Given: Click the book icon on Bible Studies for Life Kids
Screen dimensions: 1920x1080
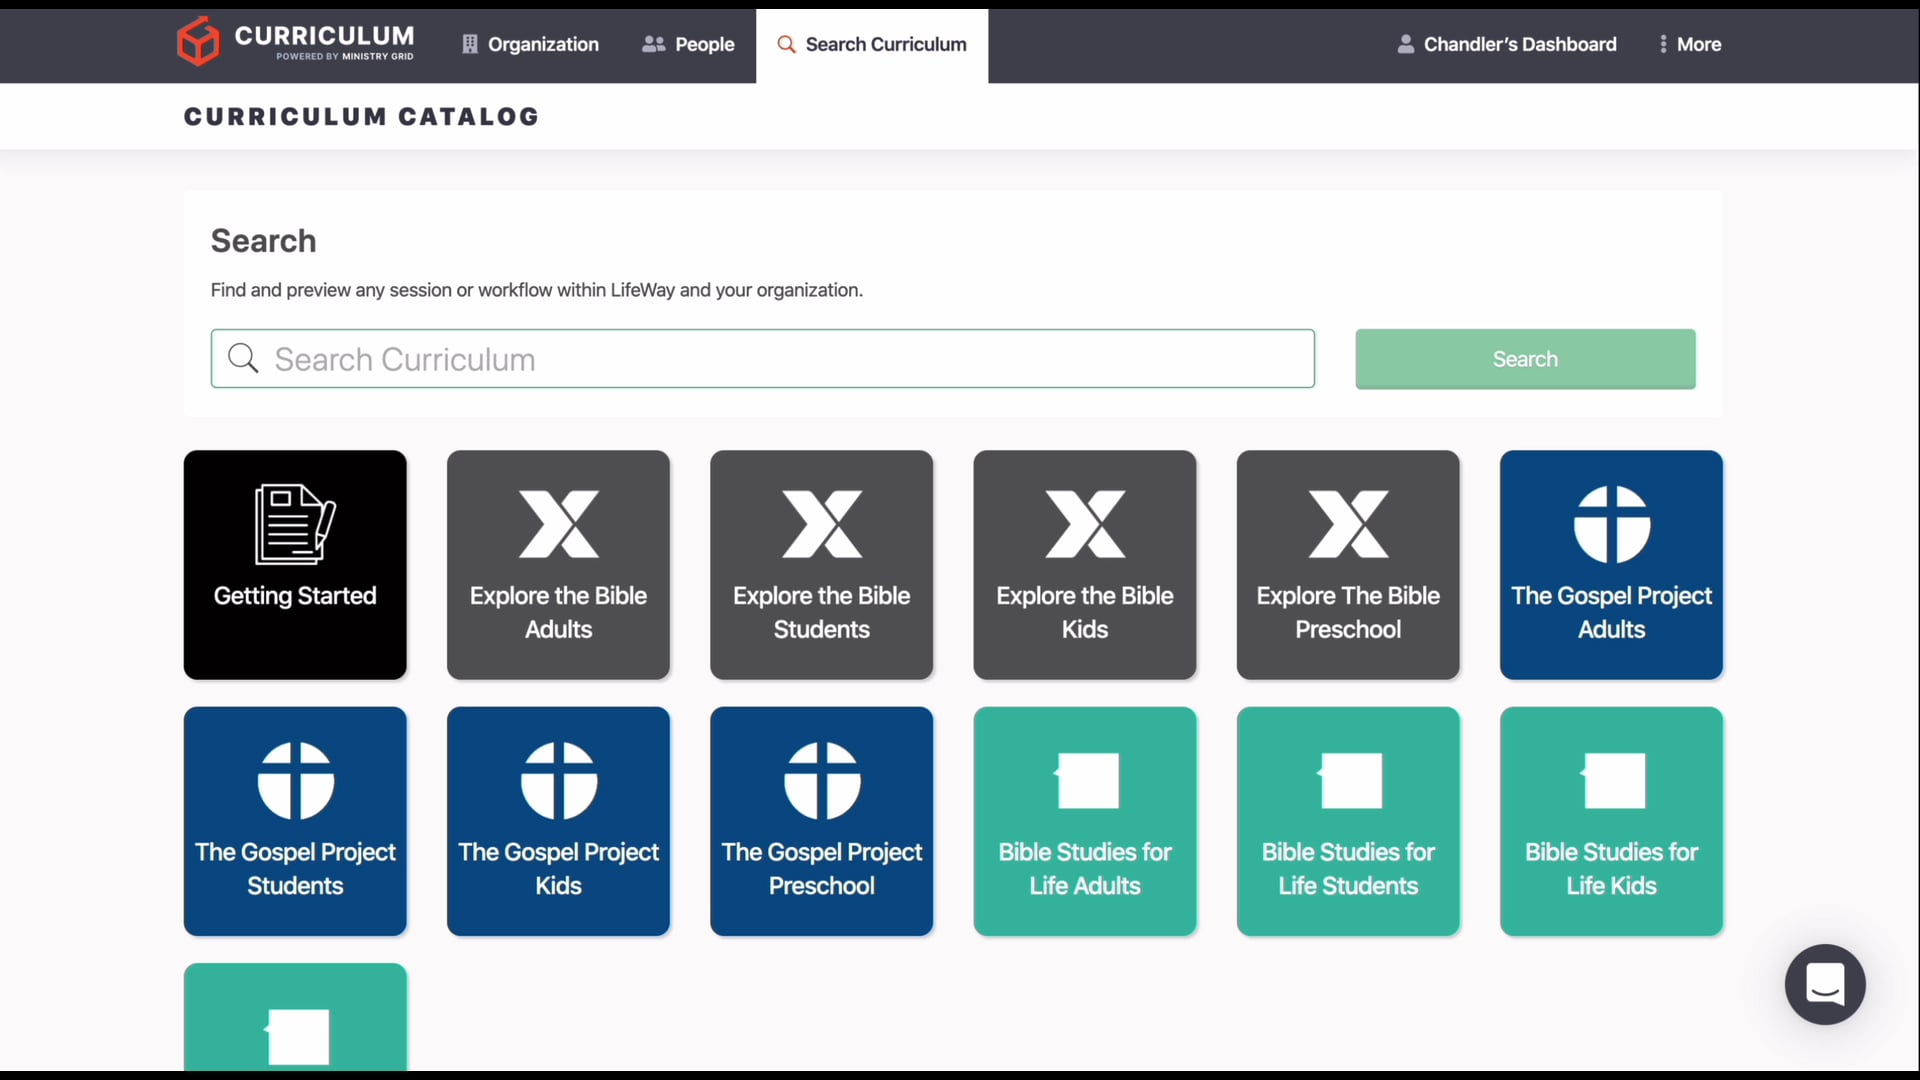Looking at the screenshot, I should click(x=1612, y=780).
